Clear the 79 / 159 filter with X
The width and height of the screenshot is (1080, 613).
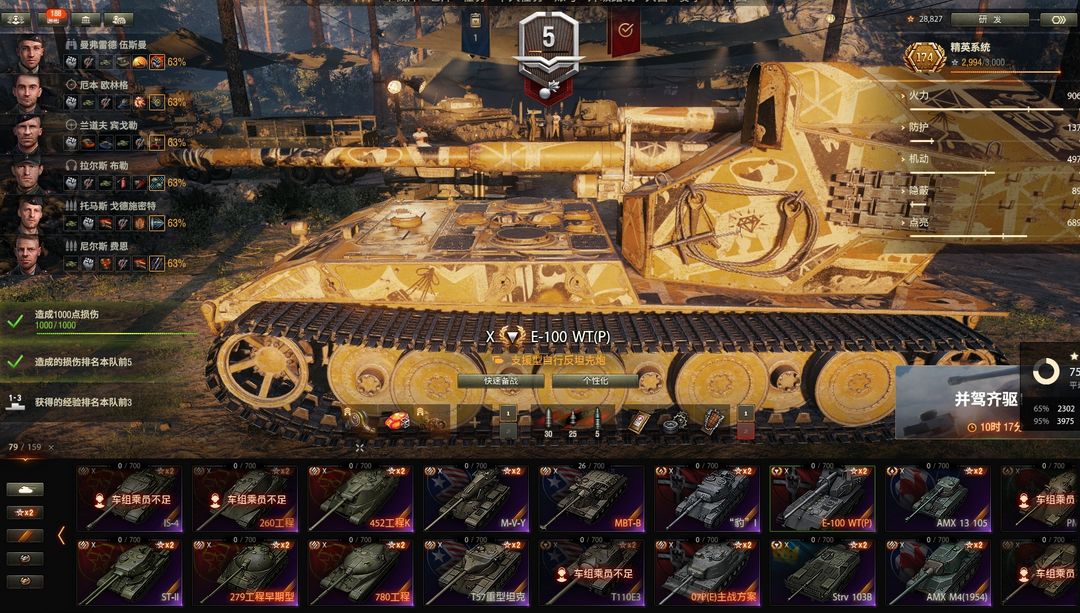pos(51,447)
